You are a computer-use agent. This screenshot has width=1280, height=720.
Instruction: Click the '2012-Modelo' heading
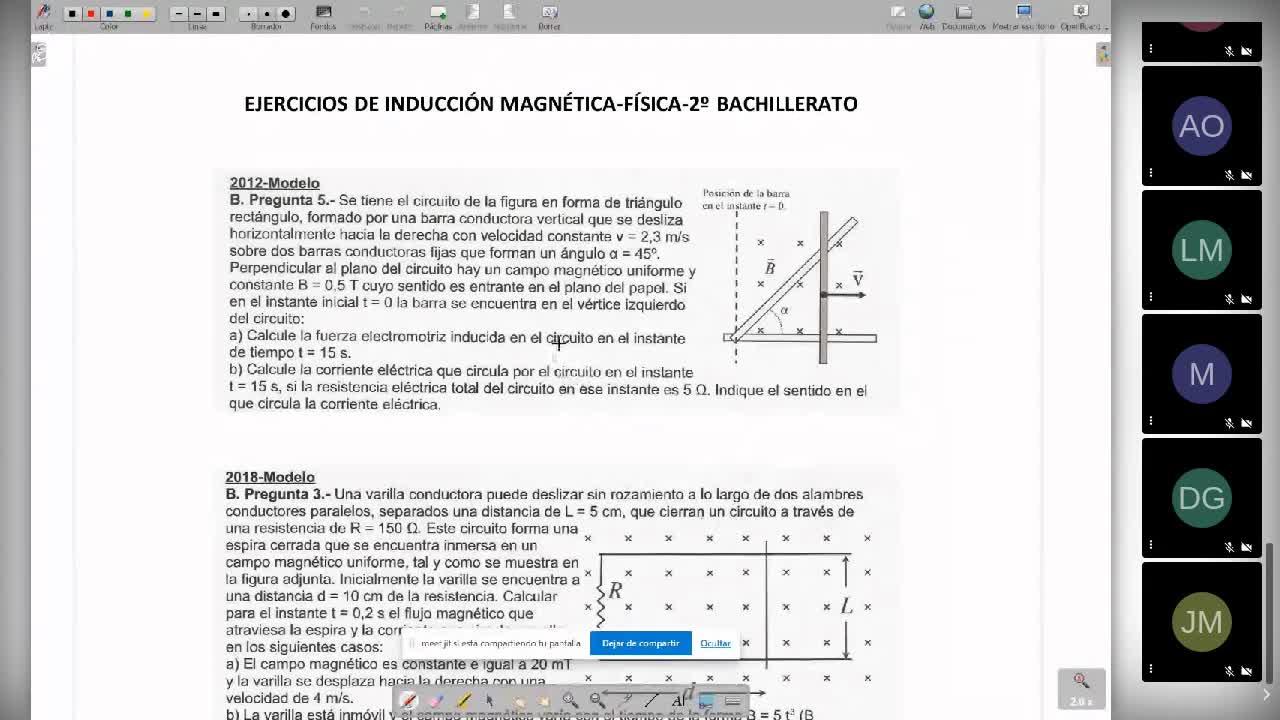coord(275,183)
